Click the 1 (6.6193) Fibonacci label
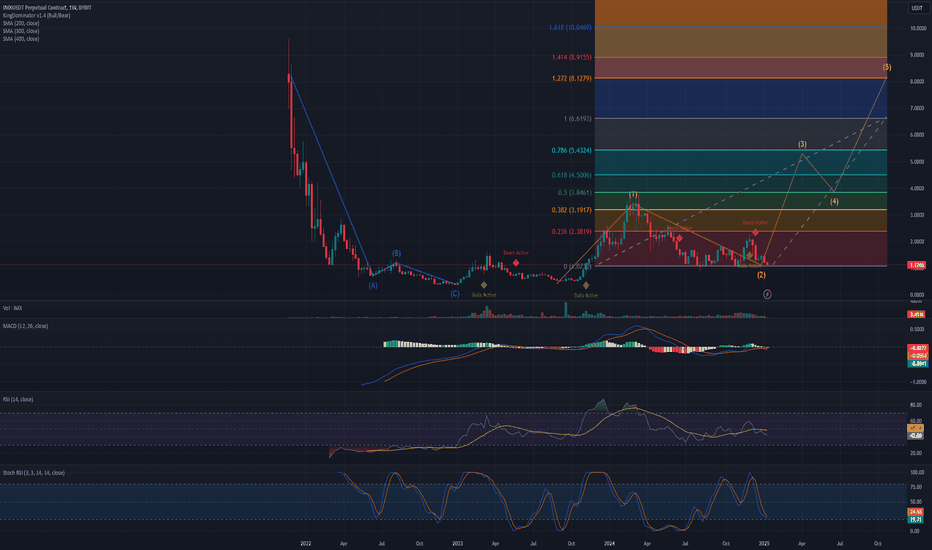The height and width of the screenshot is (550, 932). click(578, 119)
